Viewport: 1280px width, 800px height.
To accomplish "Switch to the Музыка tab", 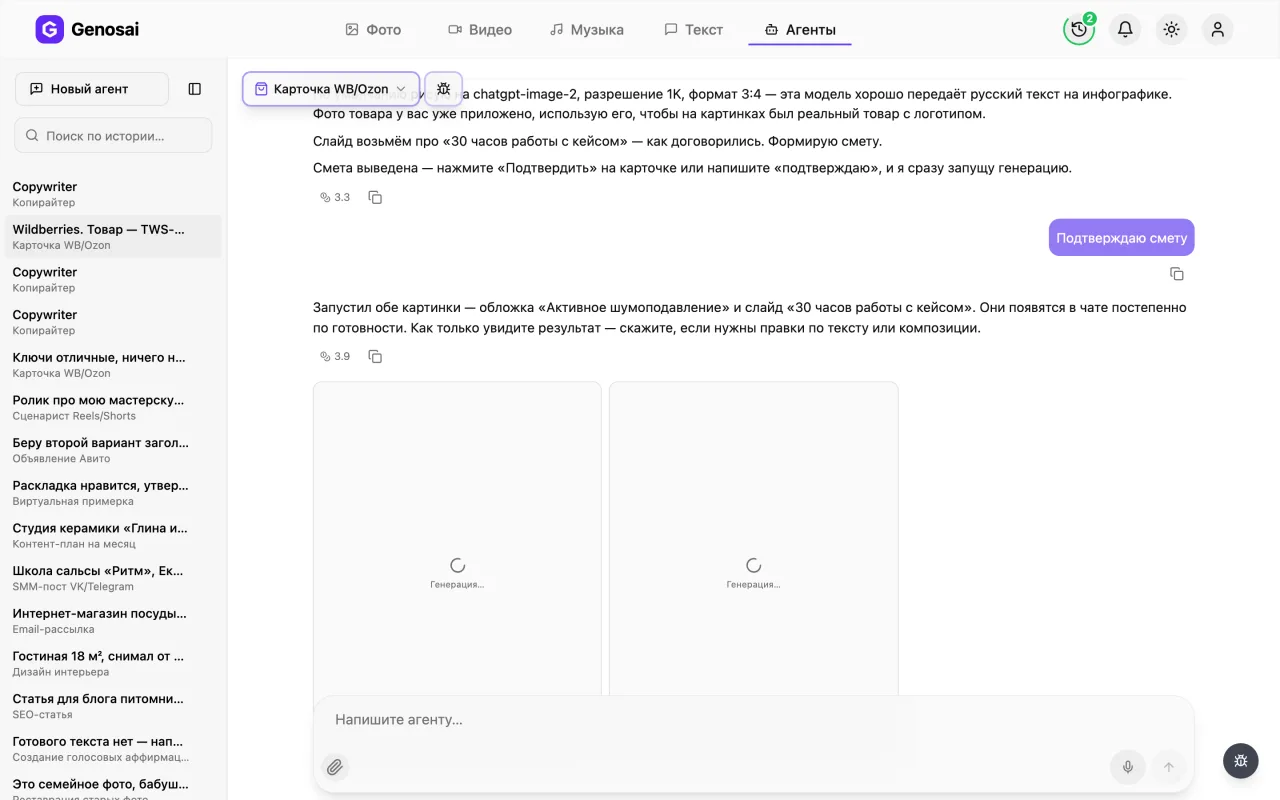I will [587, 30].
